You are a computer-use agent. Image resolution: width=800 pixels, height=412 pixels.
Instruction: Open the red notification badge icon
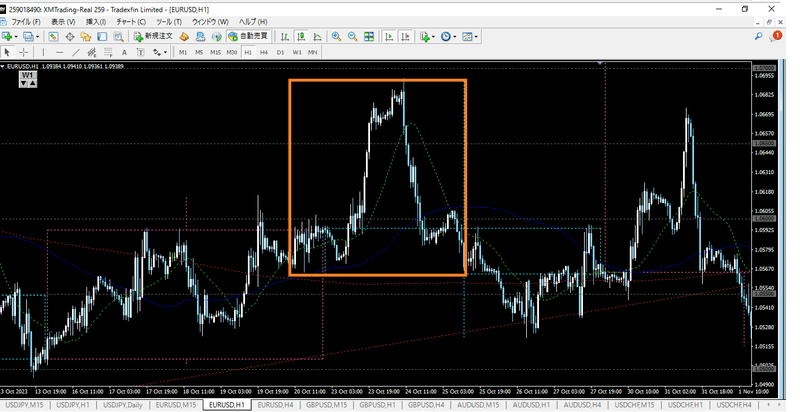pyautogui.click(x=776, y=36)
